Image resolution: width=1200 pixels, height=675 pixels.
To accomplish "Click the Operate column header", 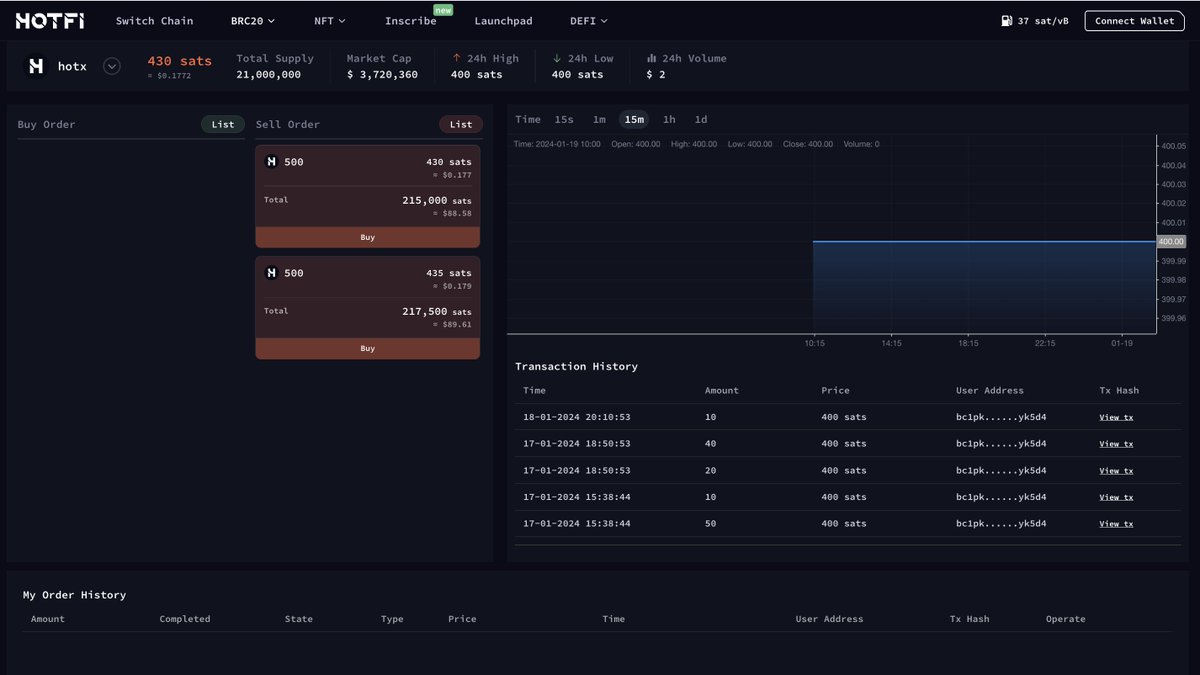I will [x=1066, y=619].
